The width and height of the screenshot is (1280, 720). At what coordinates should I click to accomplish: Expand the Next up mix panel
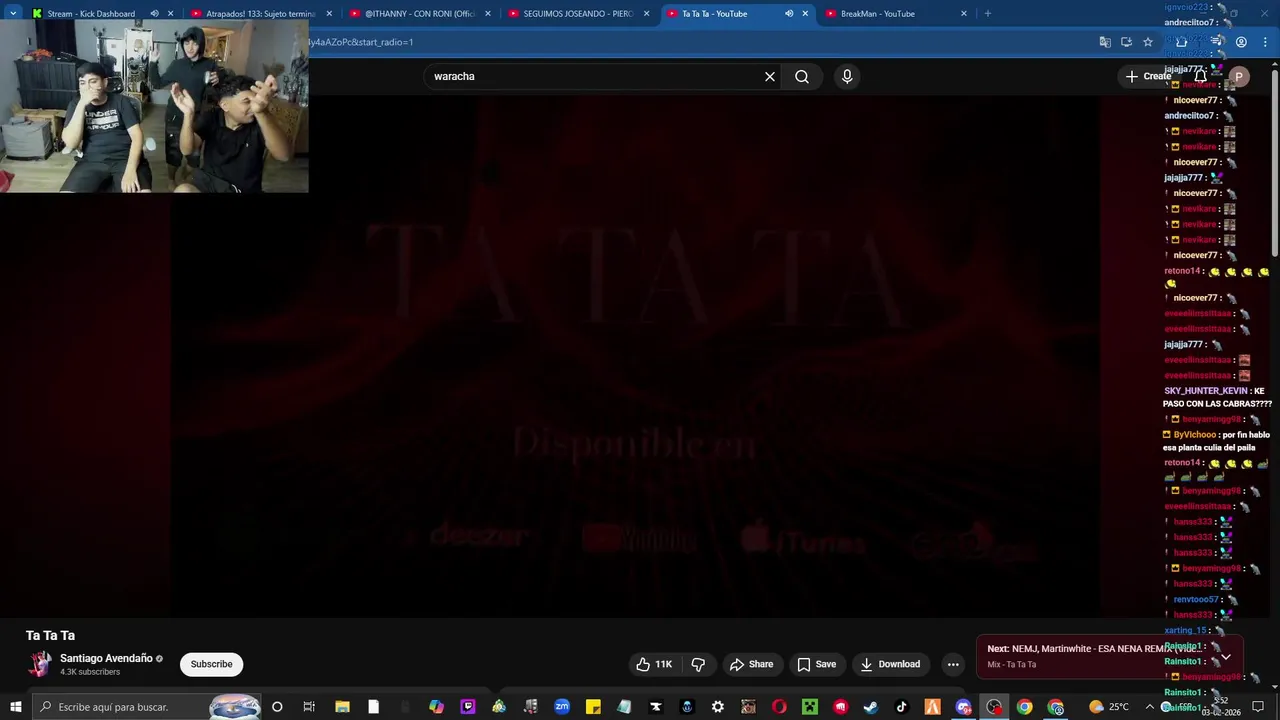pos(1226,656)
